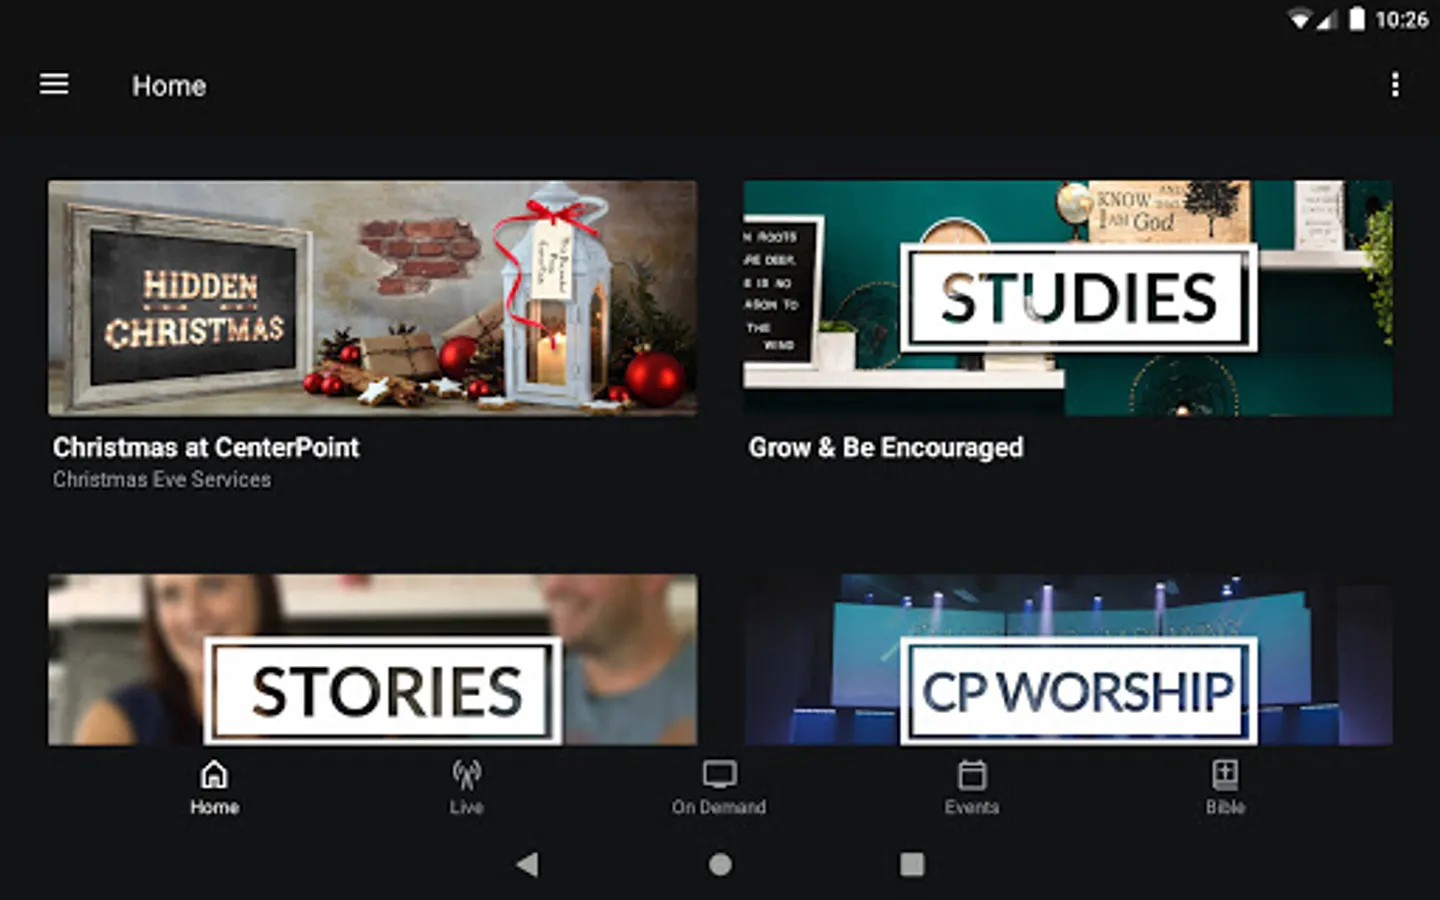
Task: Tap the Android home circle button
Action: pos(720,864)
